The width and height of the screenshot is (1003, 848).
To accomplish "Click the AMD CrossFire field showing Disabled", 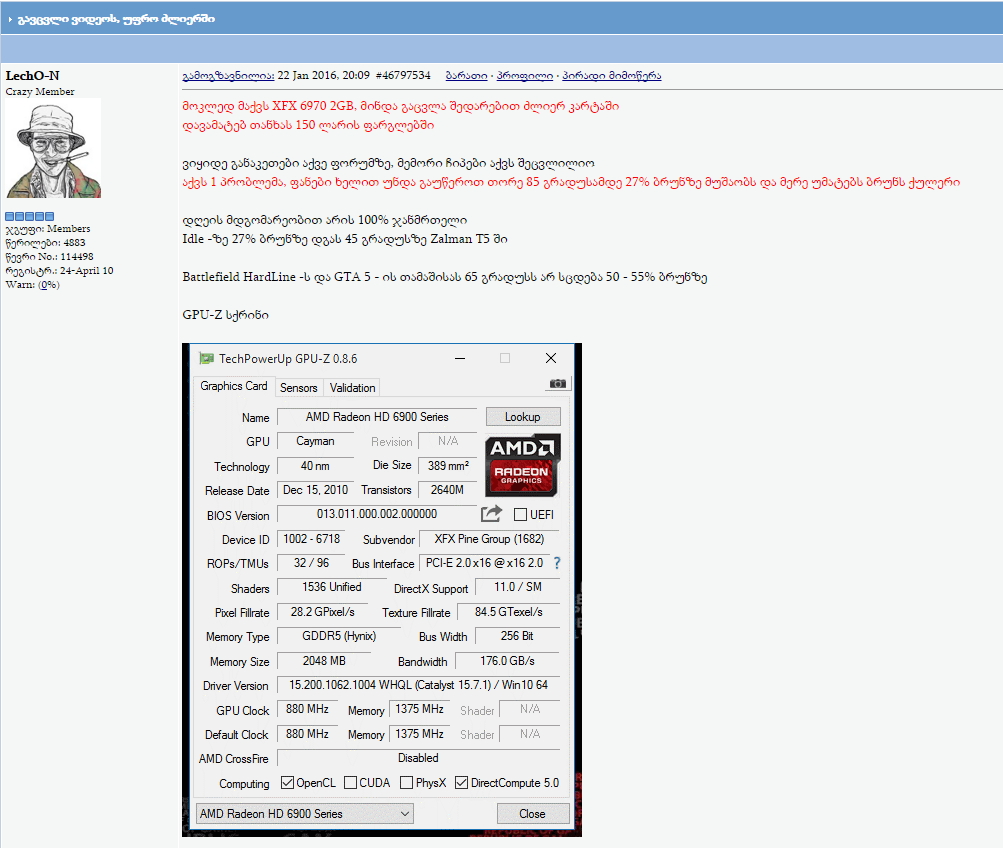I will (418, 758).
